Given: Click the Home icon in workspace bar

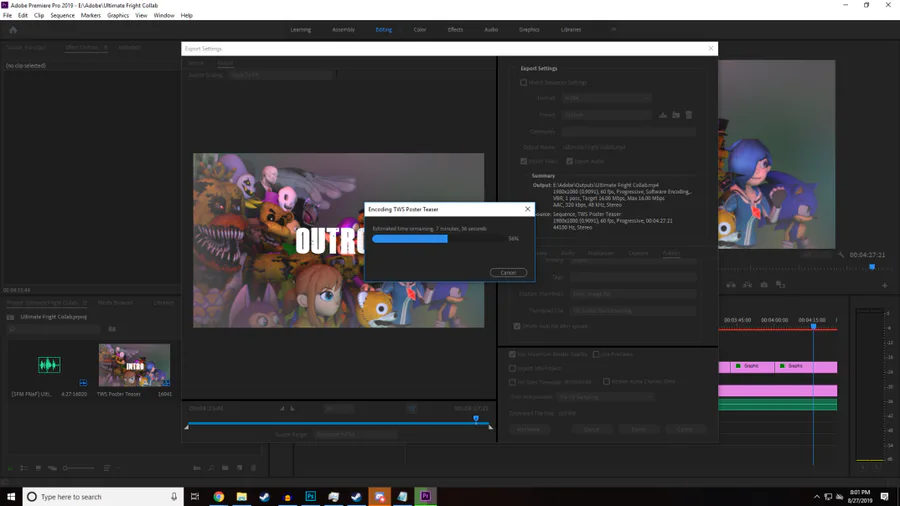Looking at the screenshot, I should pos(13,30).
